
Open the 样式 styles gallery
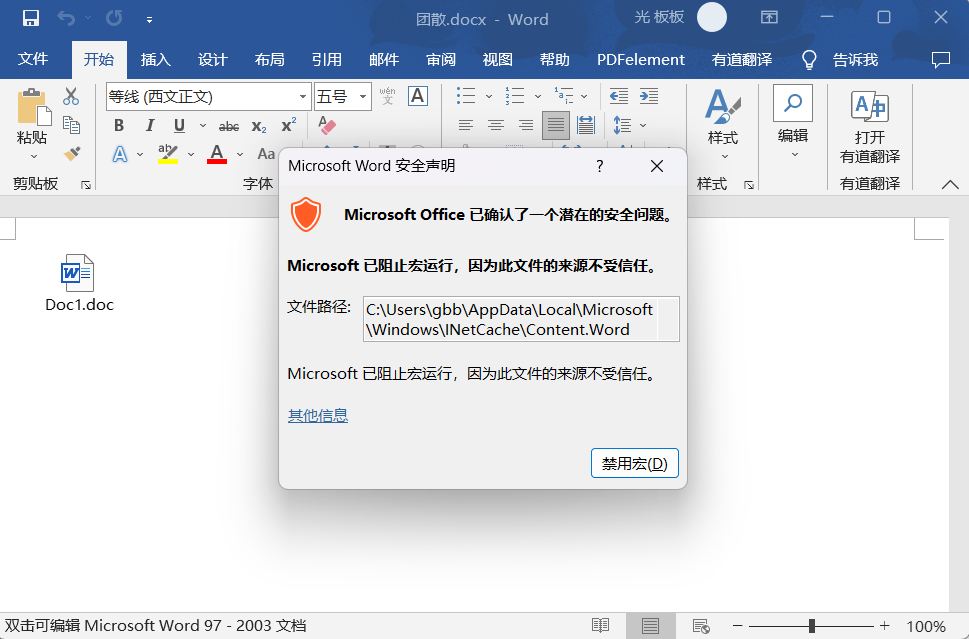(x=722, y=124)
